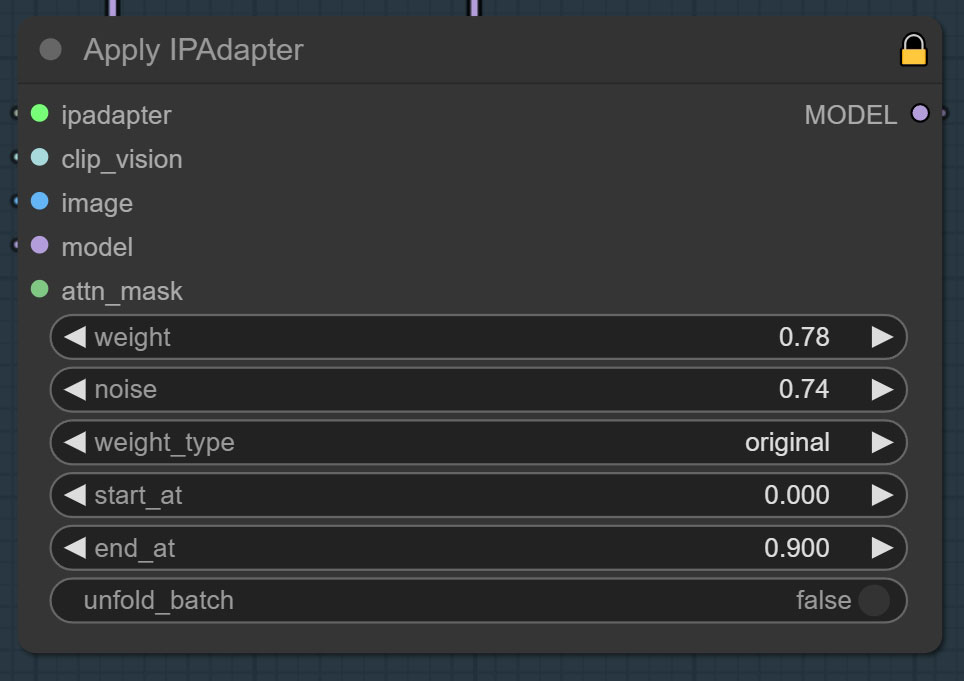The height and width of the screenshot is (681, 964).
Task: Click the left arrow on weight_type
Action: click(x=74, y=442)
